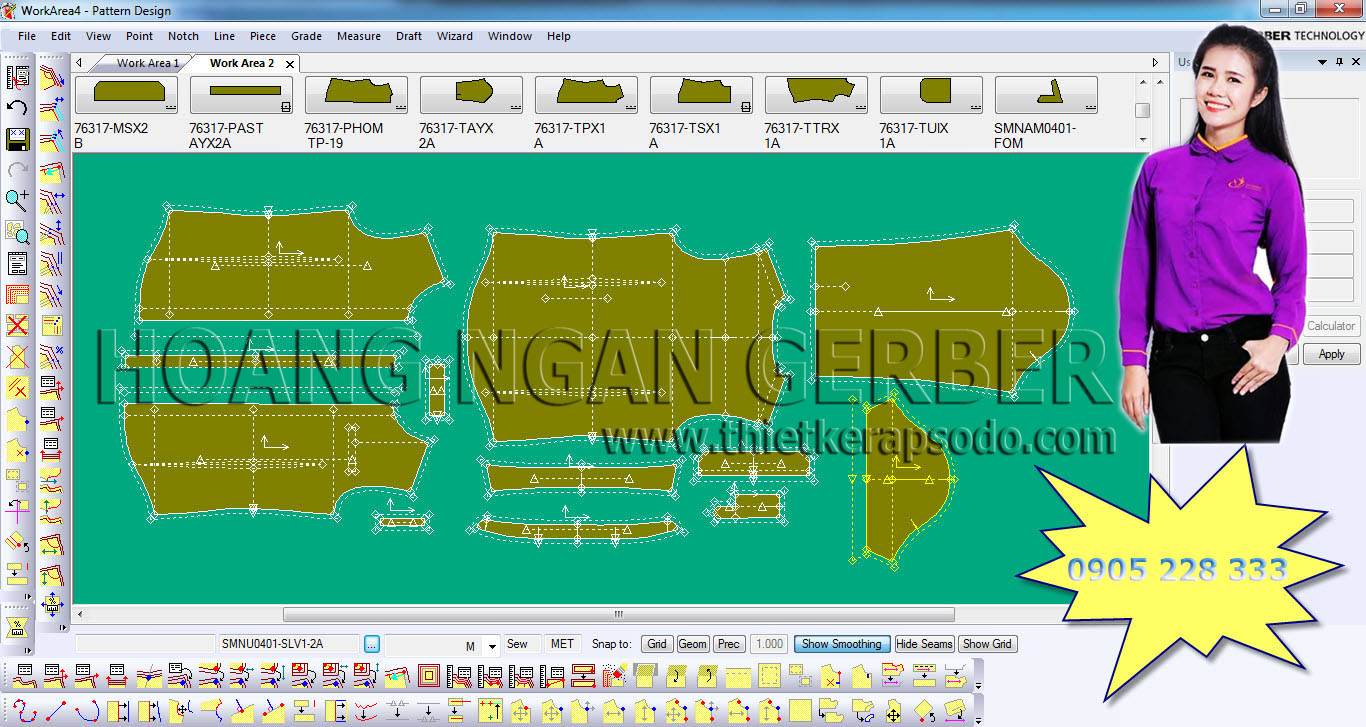This screenshot has width=1366, height=727.
Task: Click the blue four-arrow percent icon in second left column
Action: click(52, 605)
